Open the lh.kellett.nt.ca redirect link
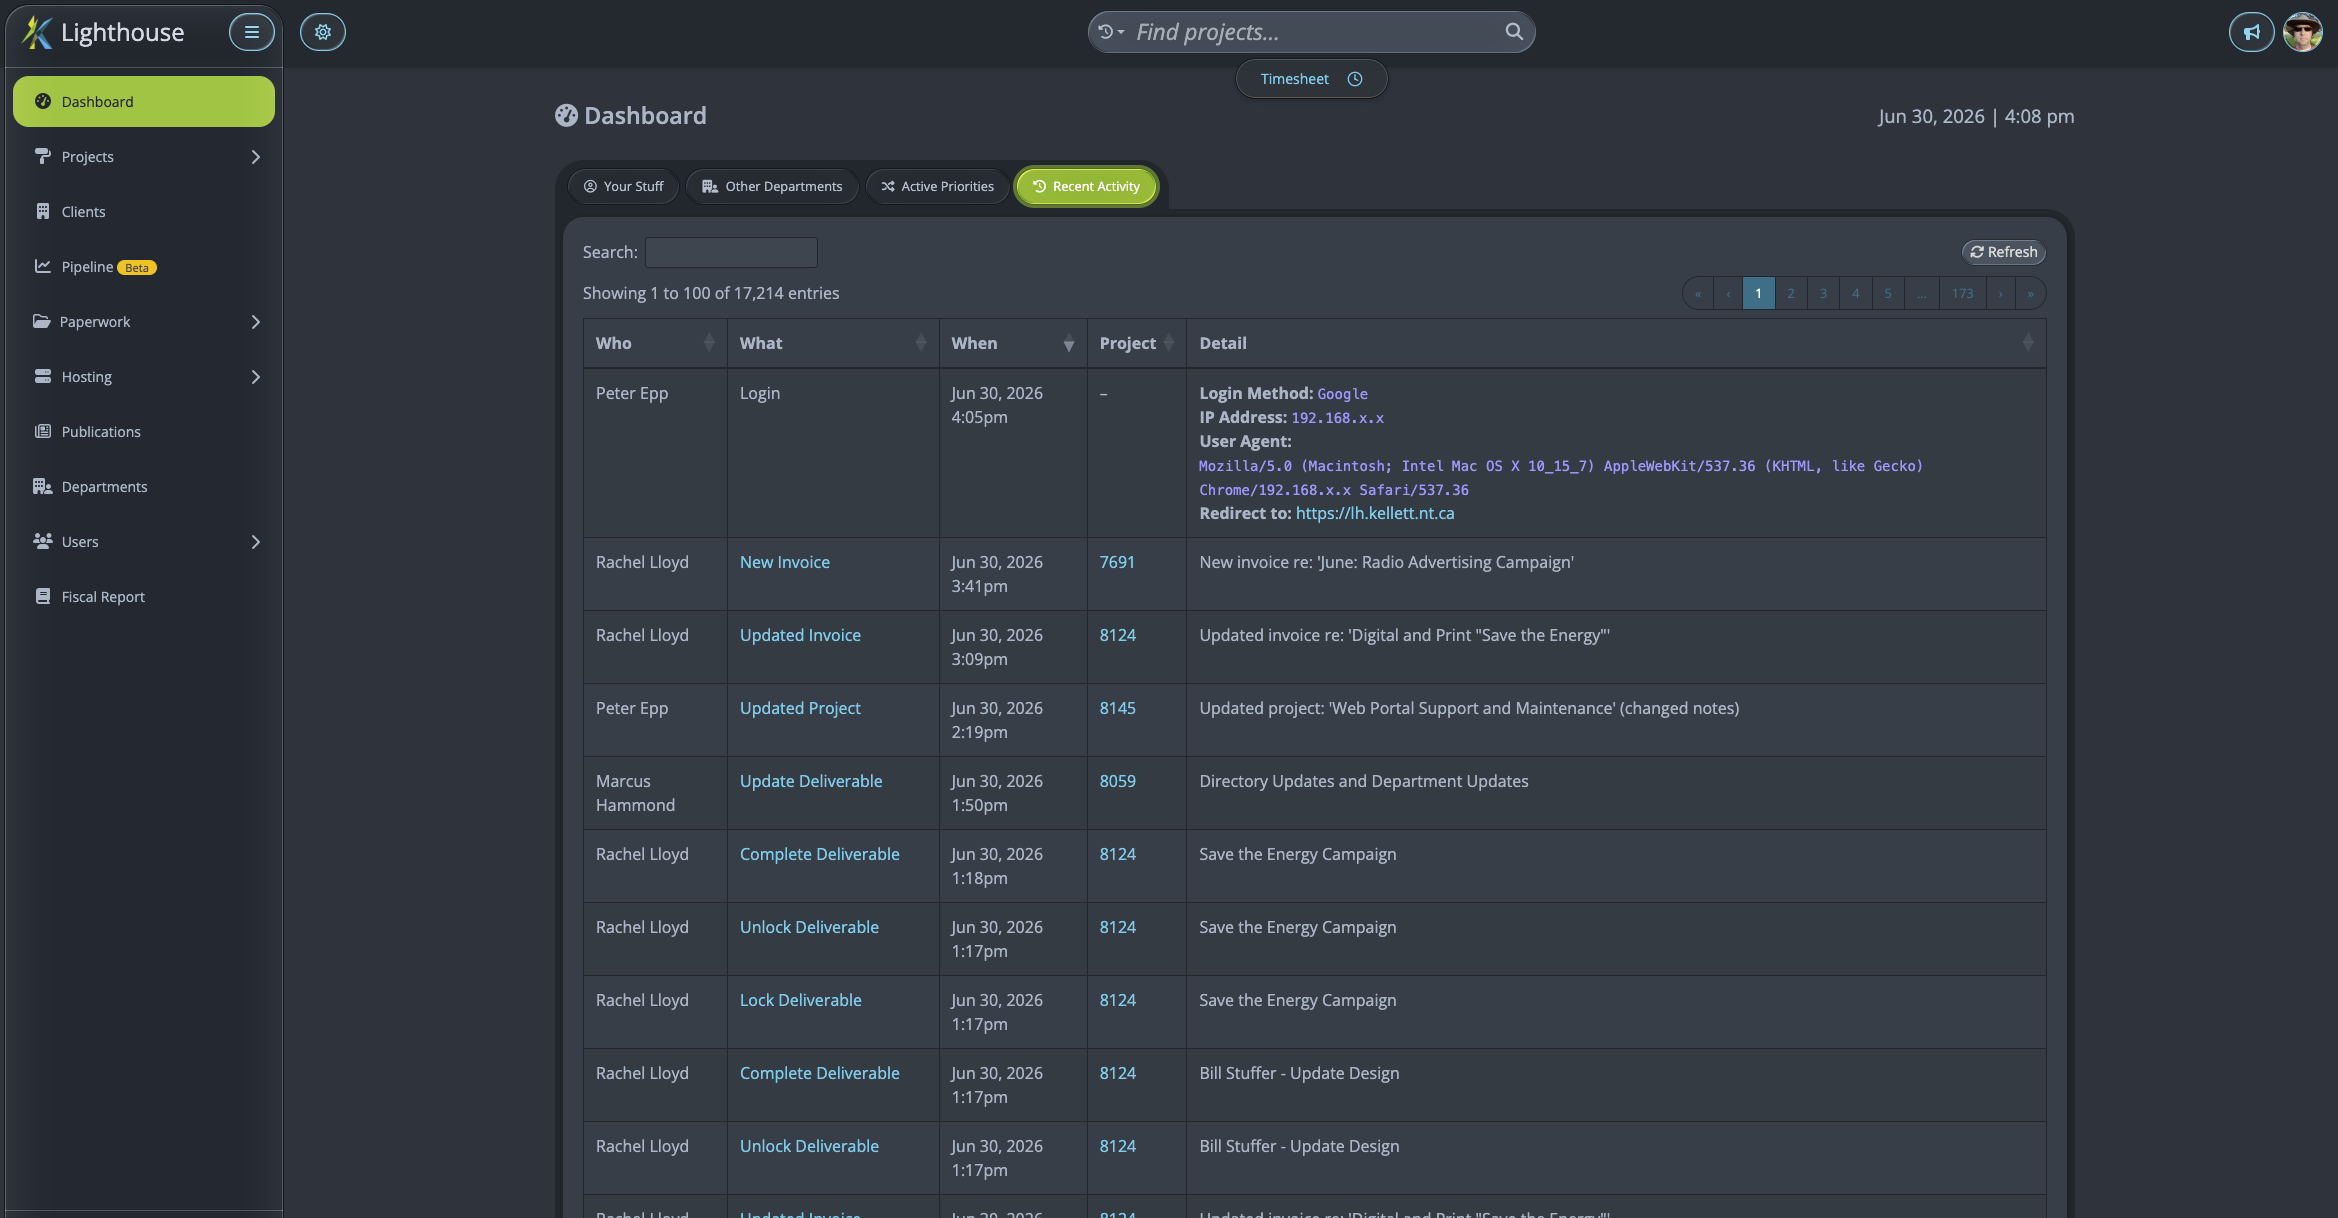The height and width of the screenshot is (1218, 2338). [x=1375, y=513]
